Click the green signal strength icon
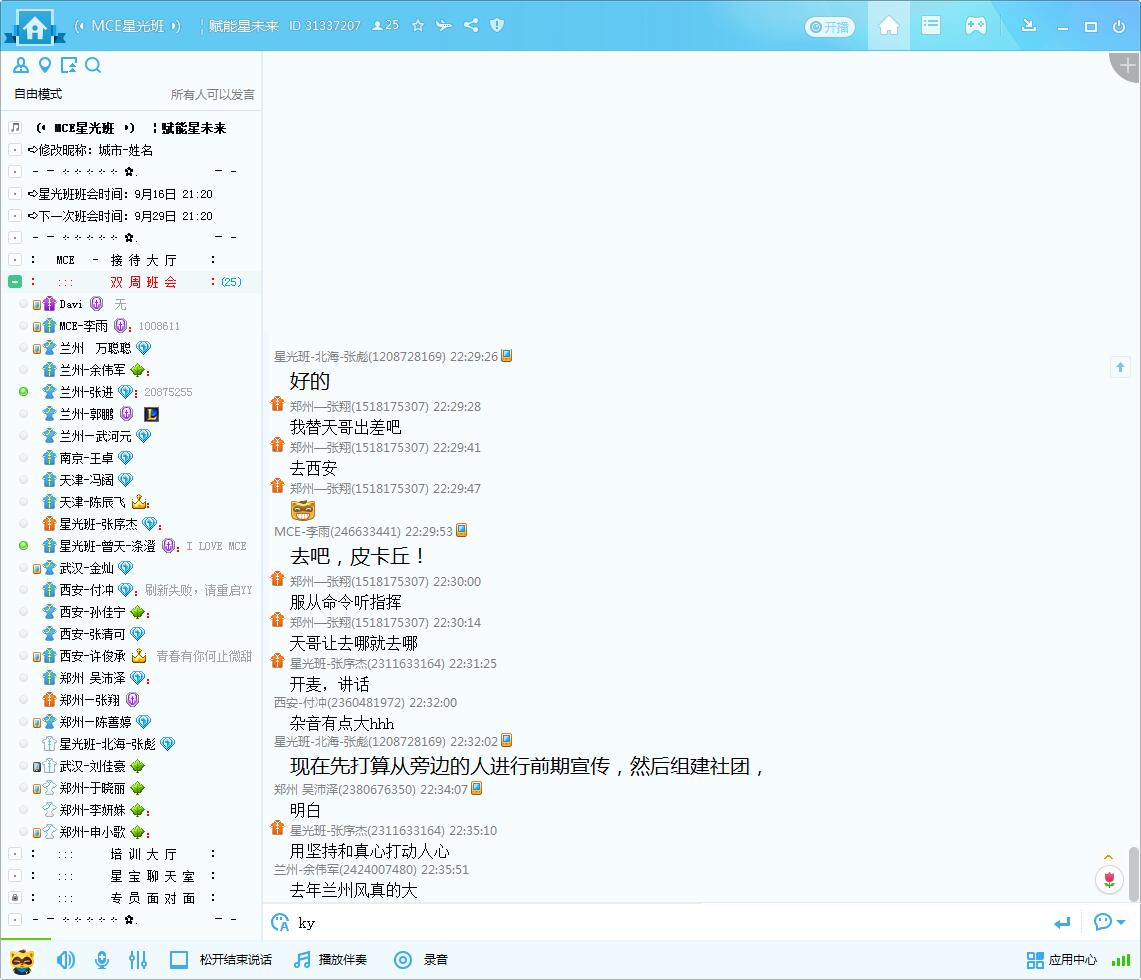This screenshot has height=980, width=1141. click(x=1121, y=960)
